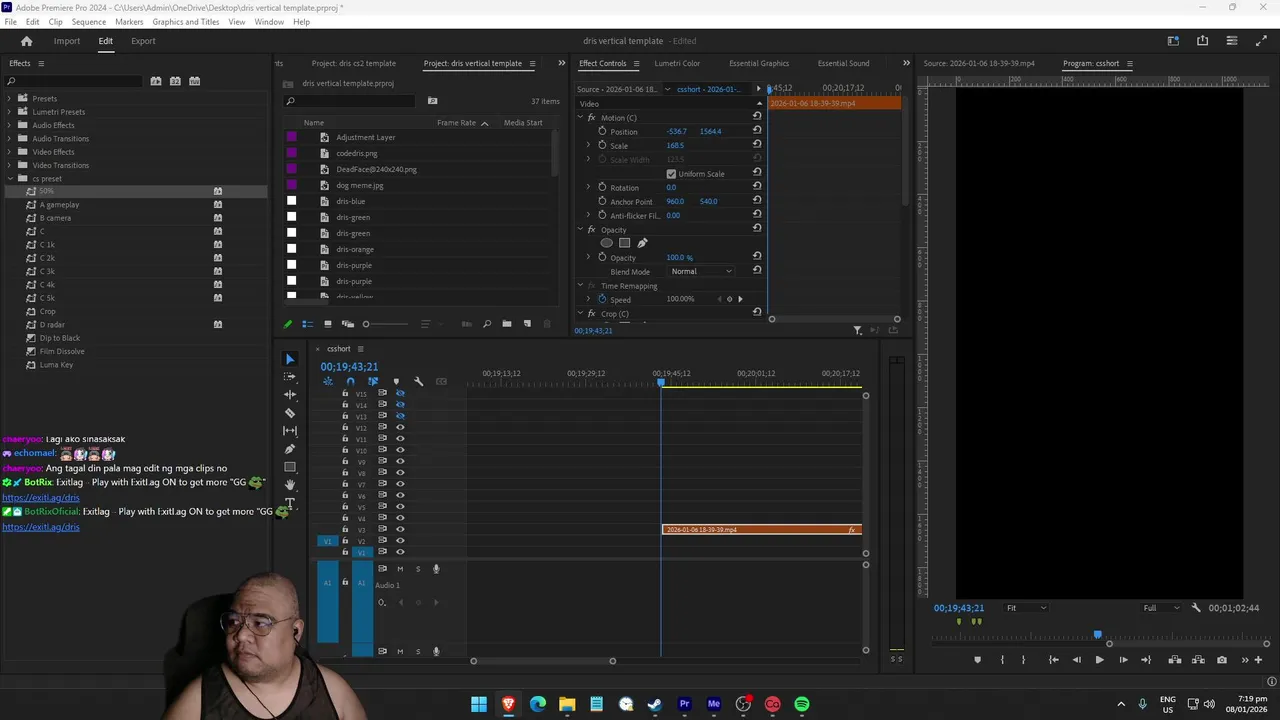1280x720 pixels.
Task: Open the Fit zoom level dropdown
Action: [1026, 608]
